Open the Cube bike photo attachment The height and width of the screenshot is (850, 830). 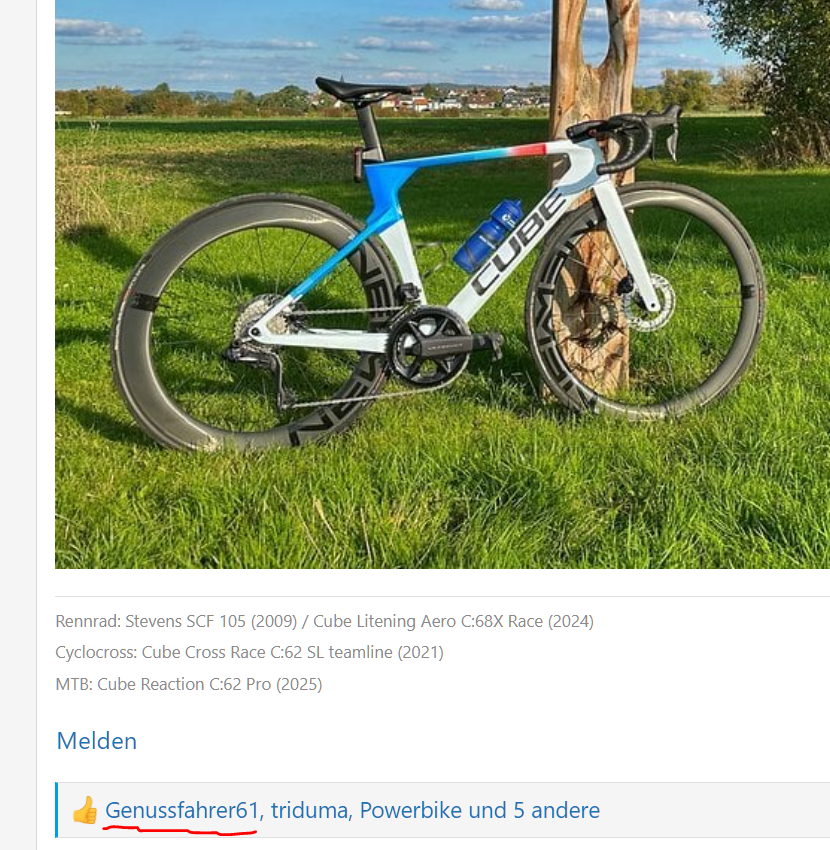pos(442,284)
